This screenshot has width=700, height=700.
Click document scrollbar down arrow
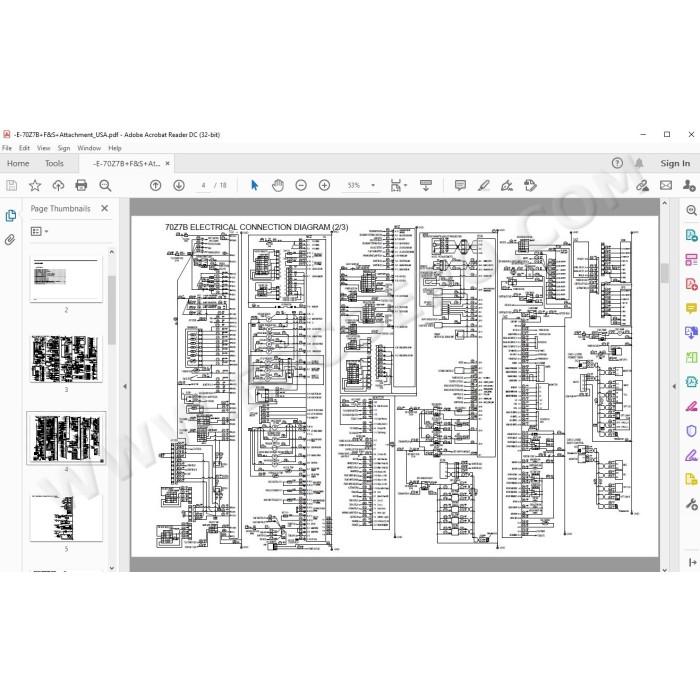tap(664, 570)
